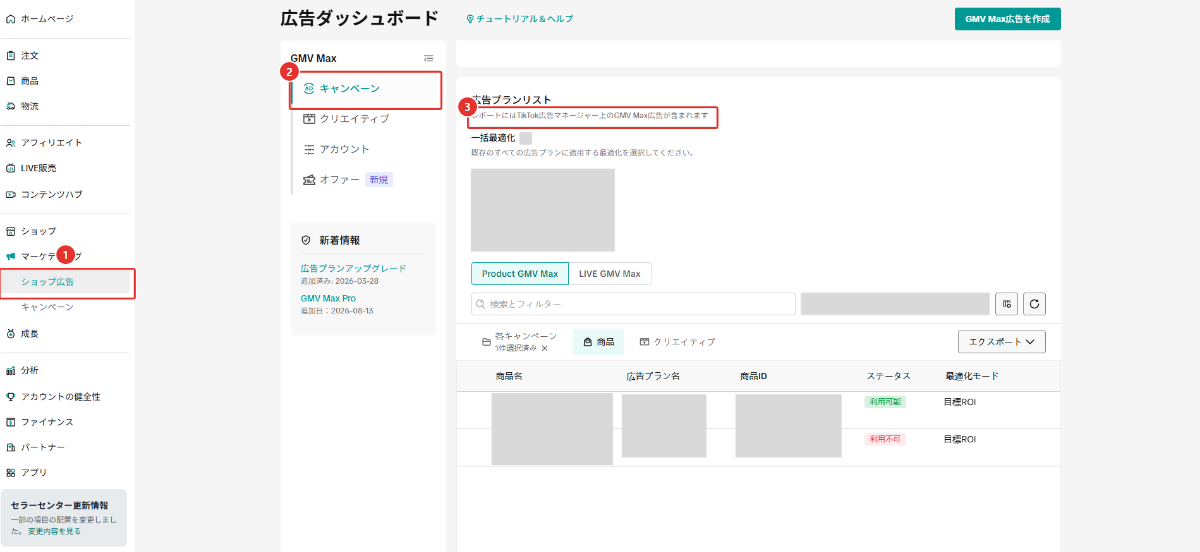Open the アフィリエイト sidebar item
Image resolution: width=1200 pixels, height=552 pixels.
pyautogui.click(x=52, y=143)
